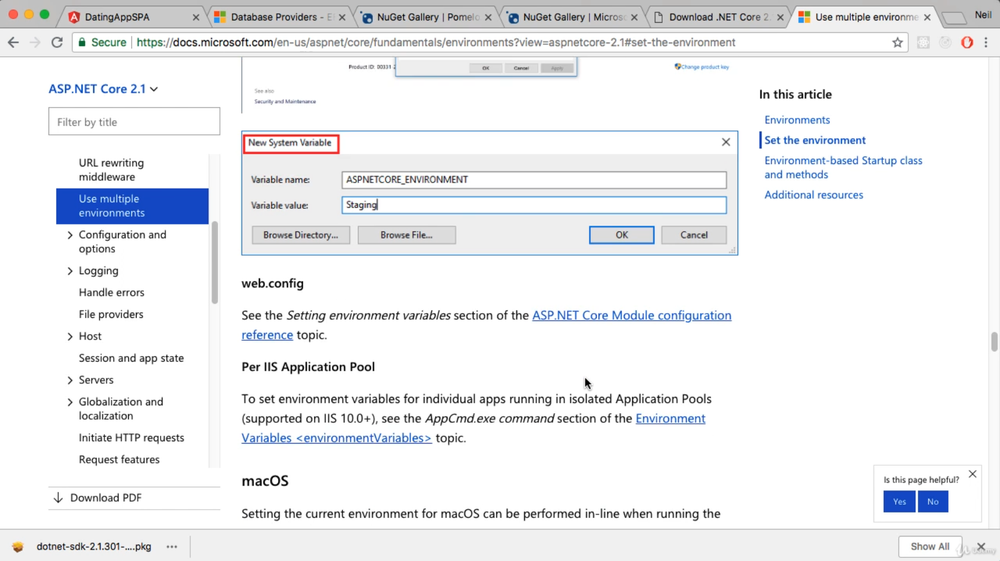Expand the Servers node

[70, 380]
